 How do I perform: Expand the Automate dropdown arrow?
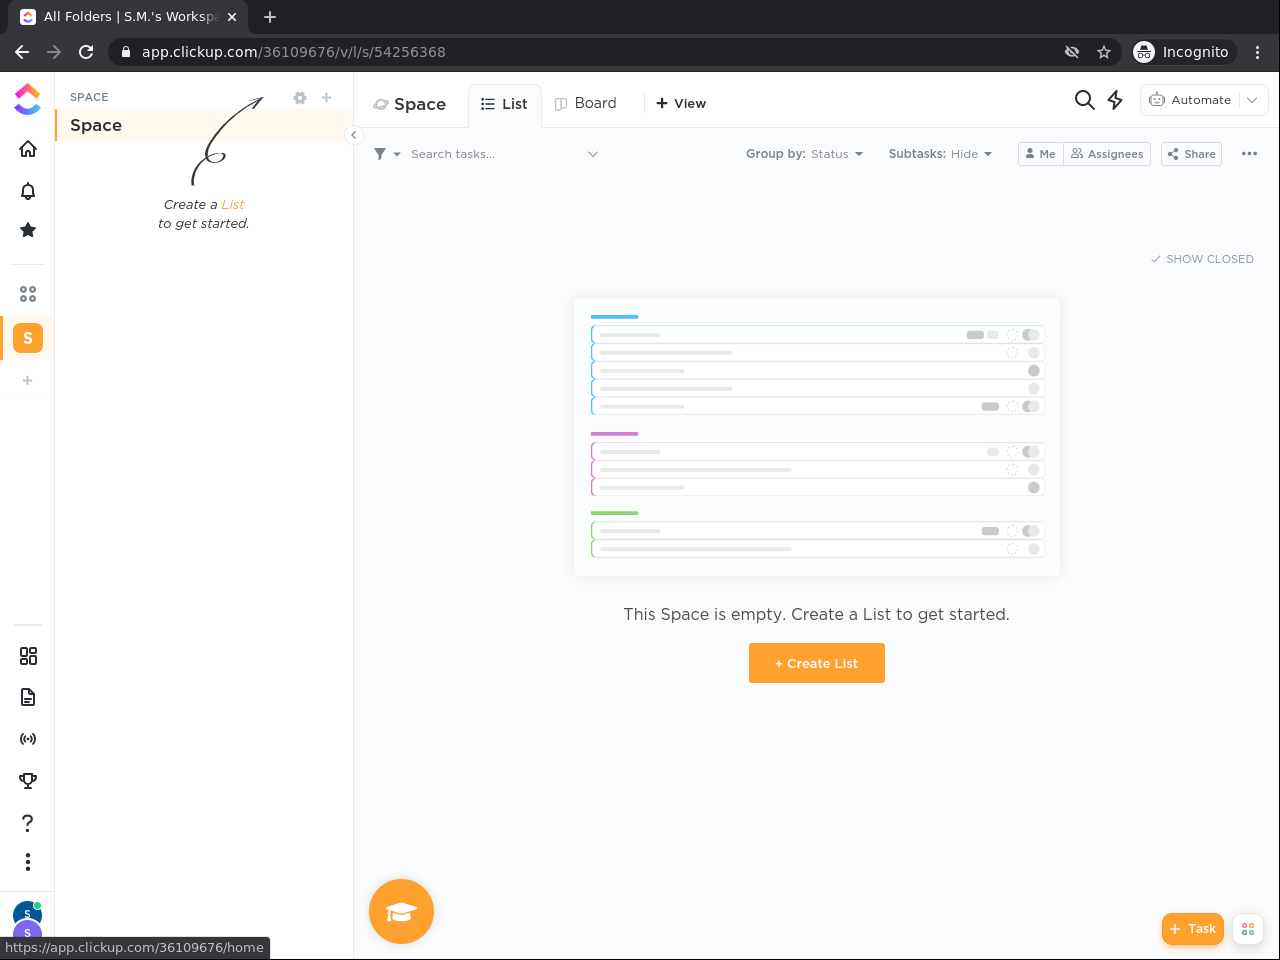tap(1252, 100)
